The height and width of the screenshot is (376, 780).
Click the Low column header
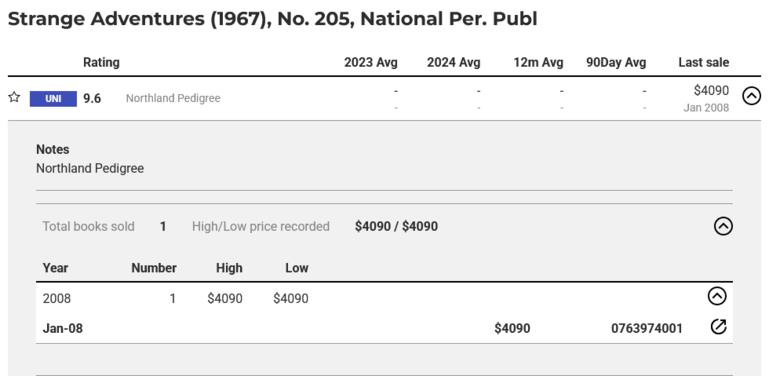[297, 268]
